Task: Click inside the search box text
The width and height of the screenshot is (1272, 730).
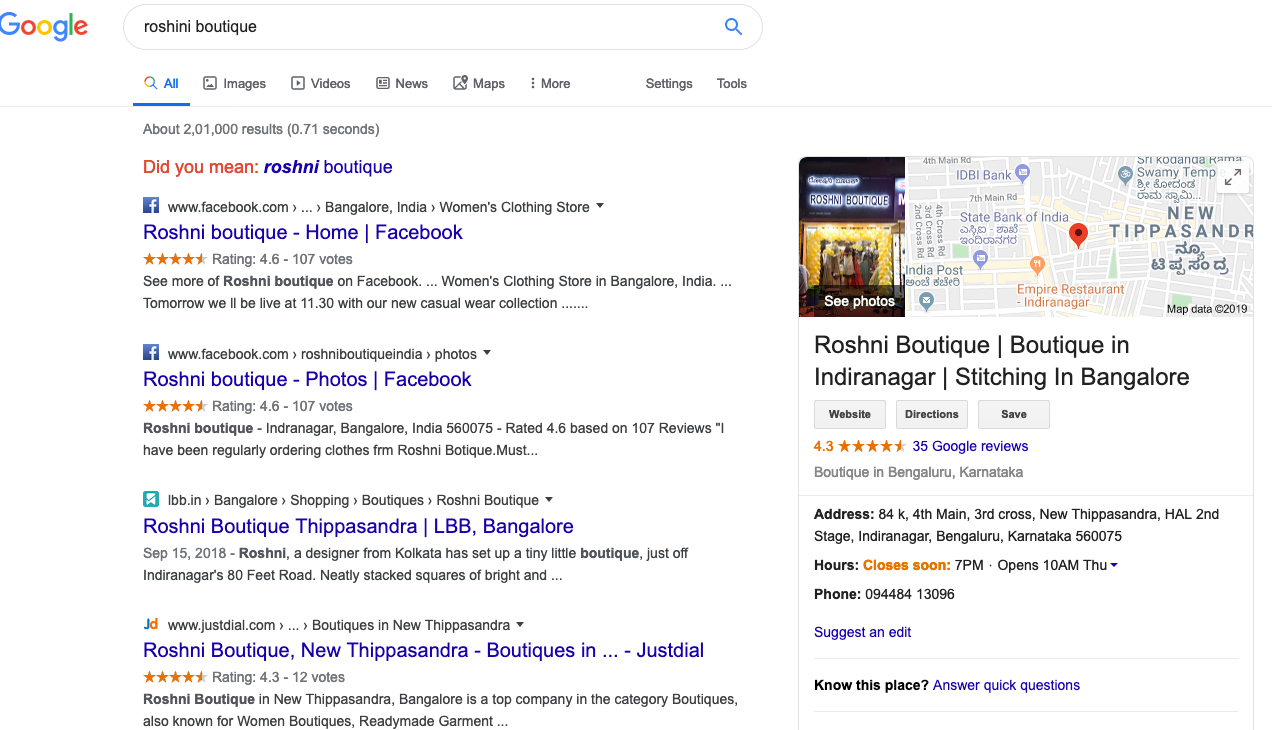Action: [x=200, y=27]
